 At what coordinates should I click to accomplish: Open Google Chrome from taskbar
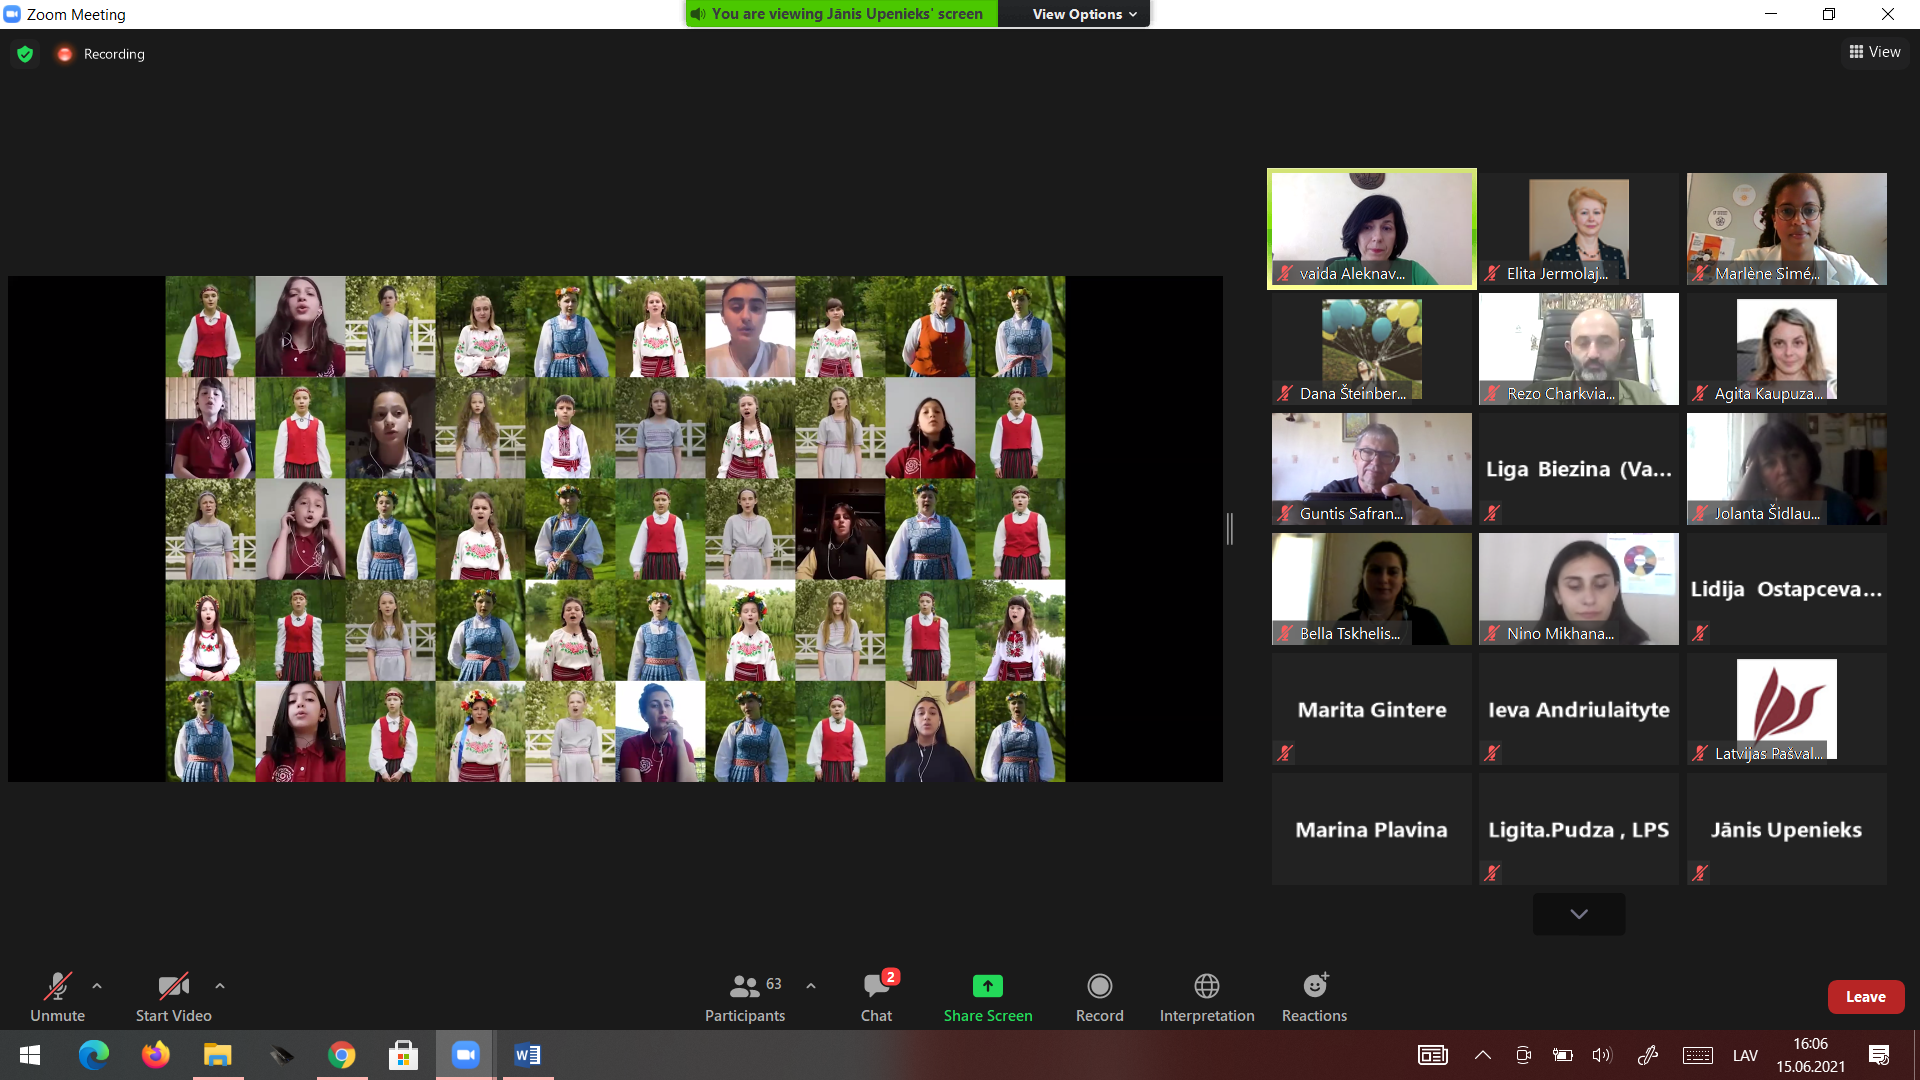pyautogui.click(x=342, y=1055)
